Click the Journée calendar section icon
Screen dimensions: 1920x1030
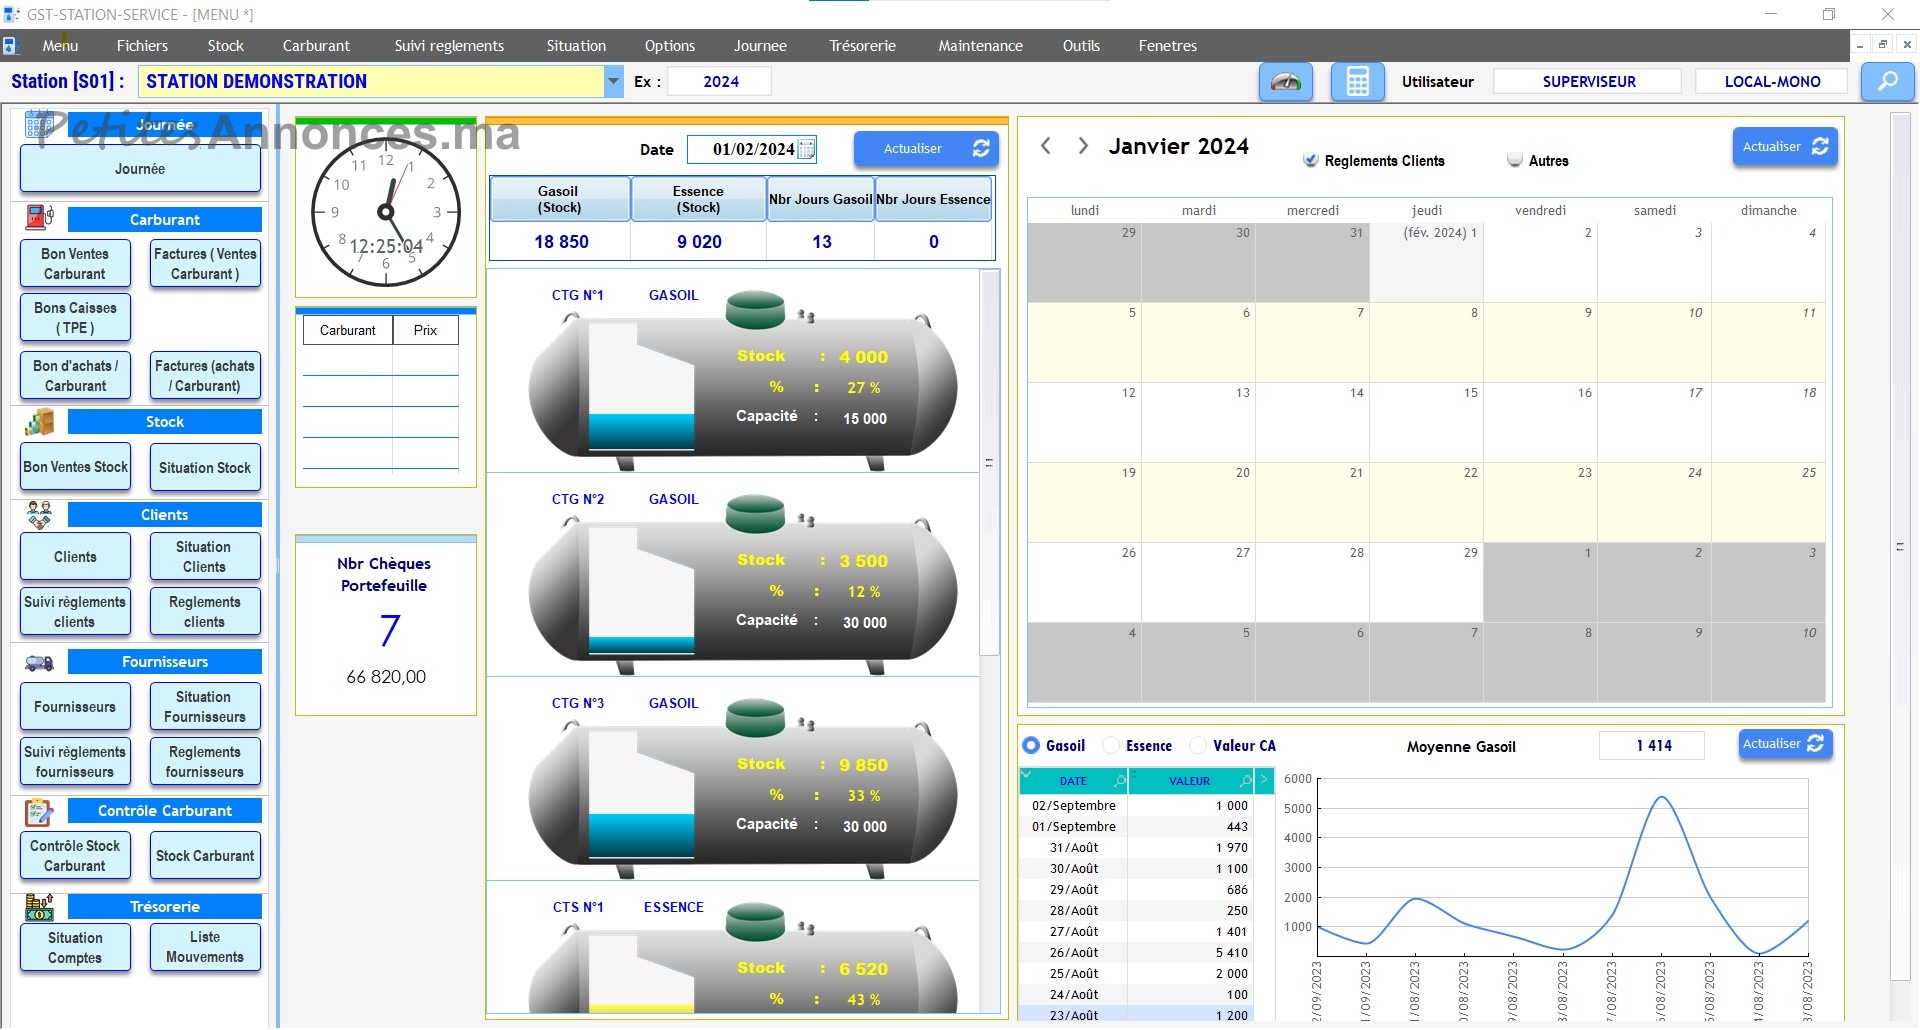pyautogui.click(x=39, y=125)
